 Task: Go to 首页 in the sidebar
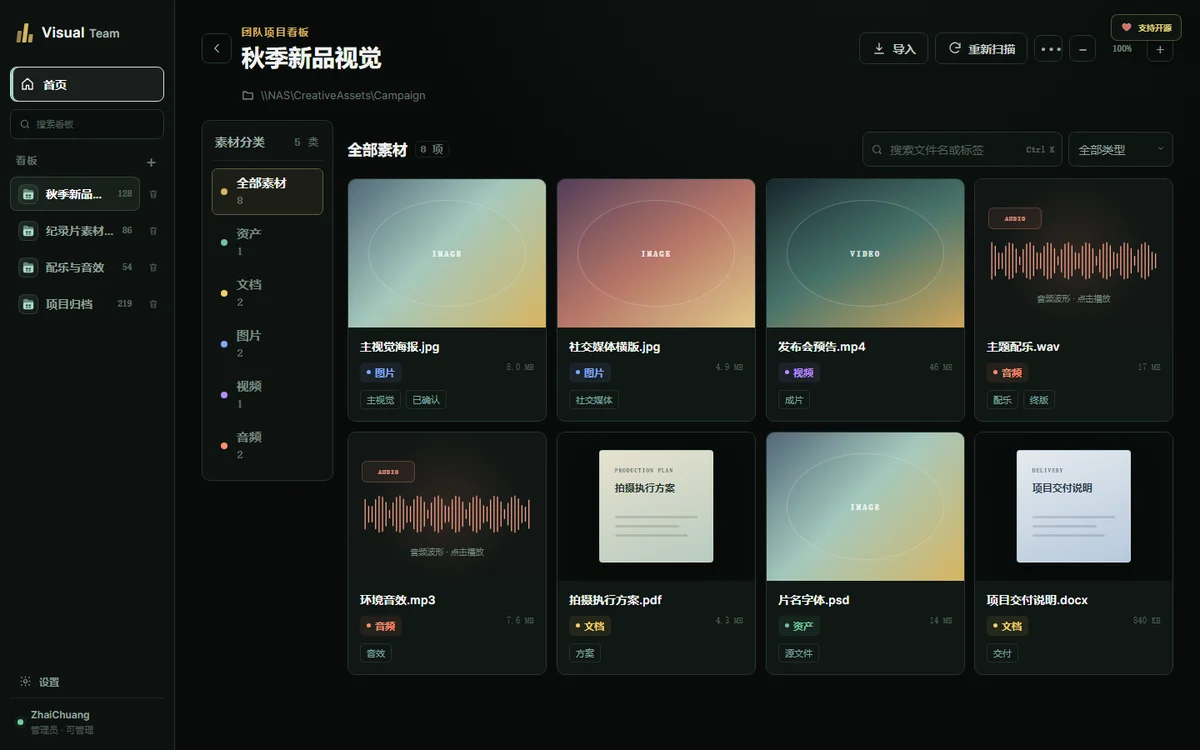pos(87,84)
